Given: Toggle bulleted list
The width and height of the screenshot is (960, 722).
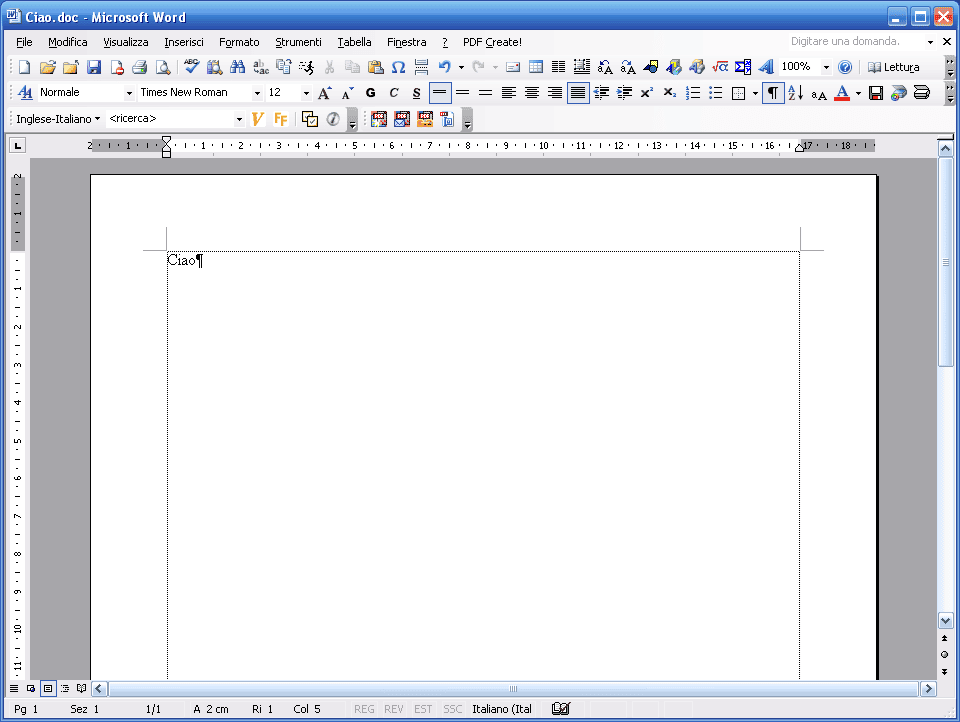Looking at the screenshot, I should pyautogui.click(x=716, y=93).
